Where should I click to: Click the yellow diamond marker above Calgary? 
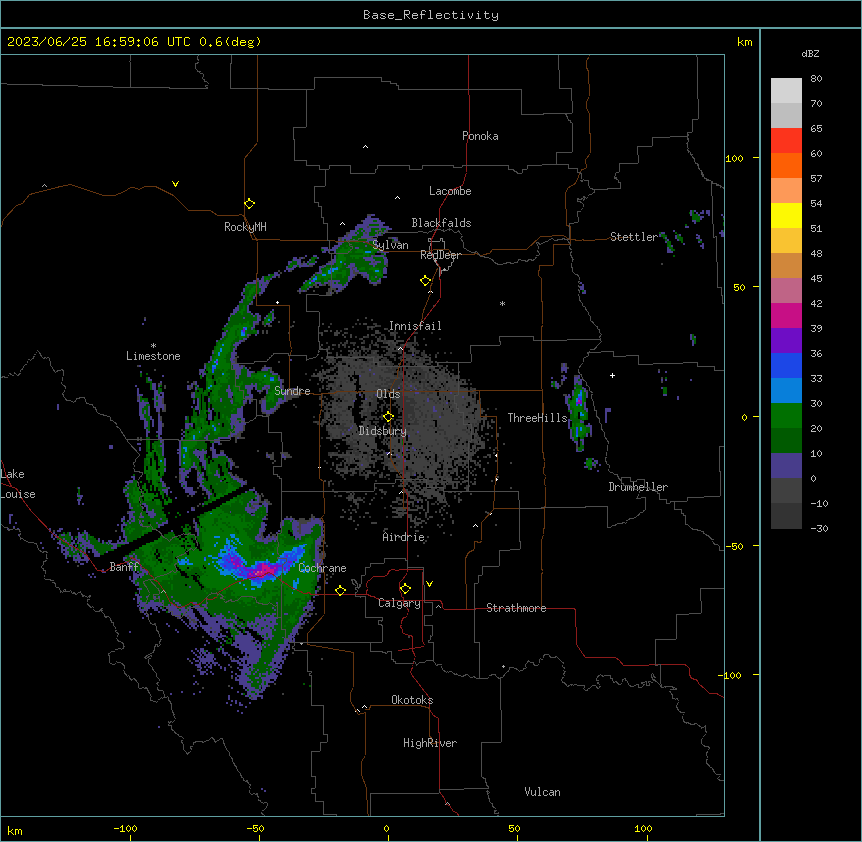405,589
